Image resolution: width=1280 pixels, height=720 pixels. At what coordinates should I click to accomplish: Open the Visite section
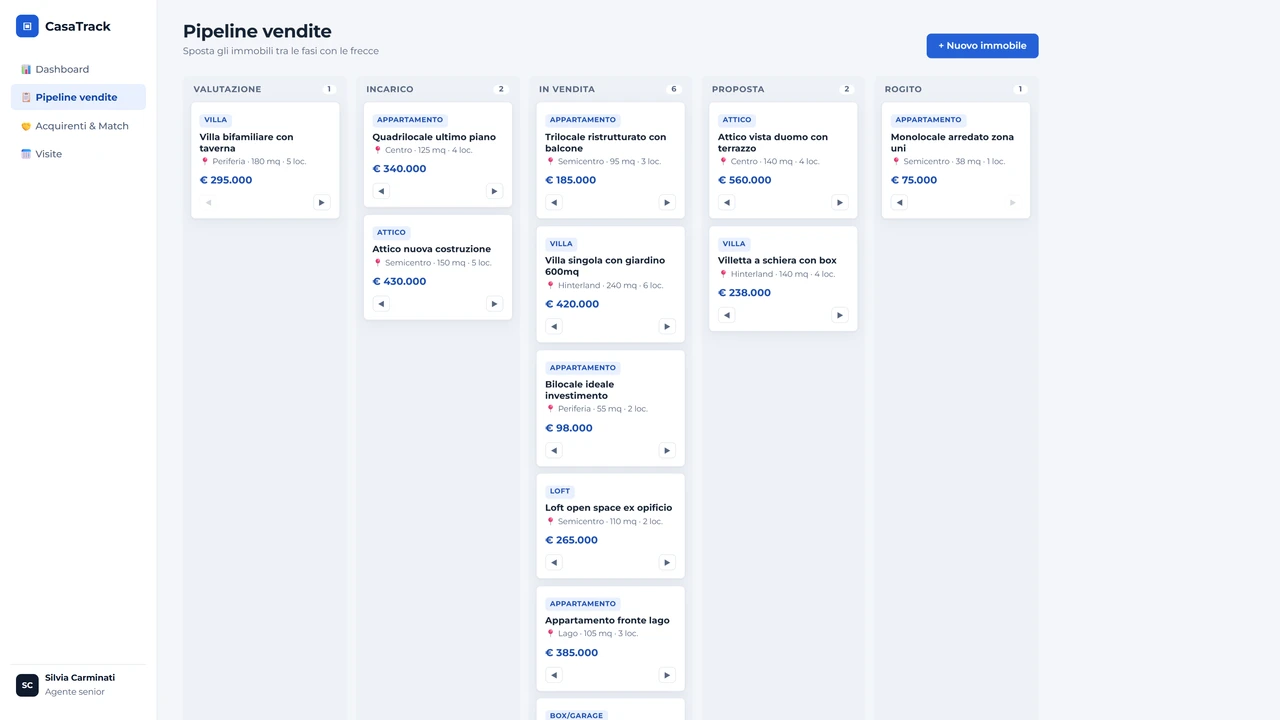78,154
